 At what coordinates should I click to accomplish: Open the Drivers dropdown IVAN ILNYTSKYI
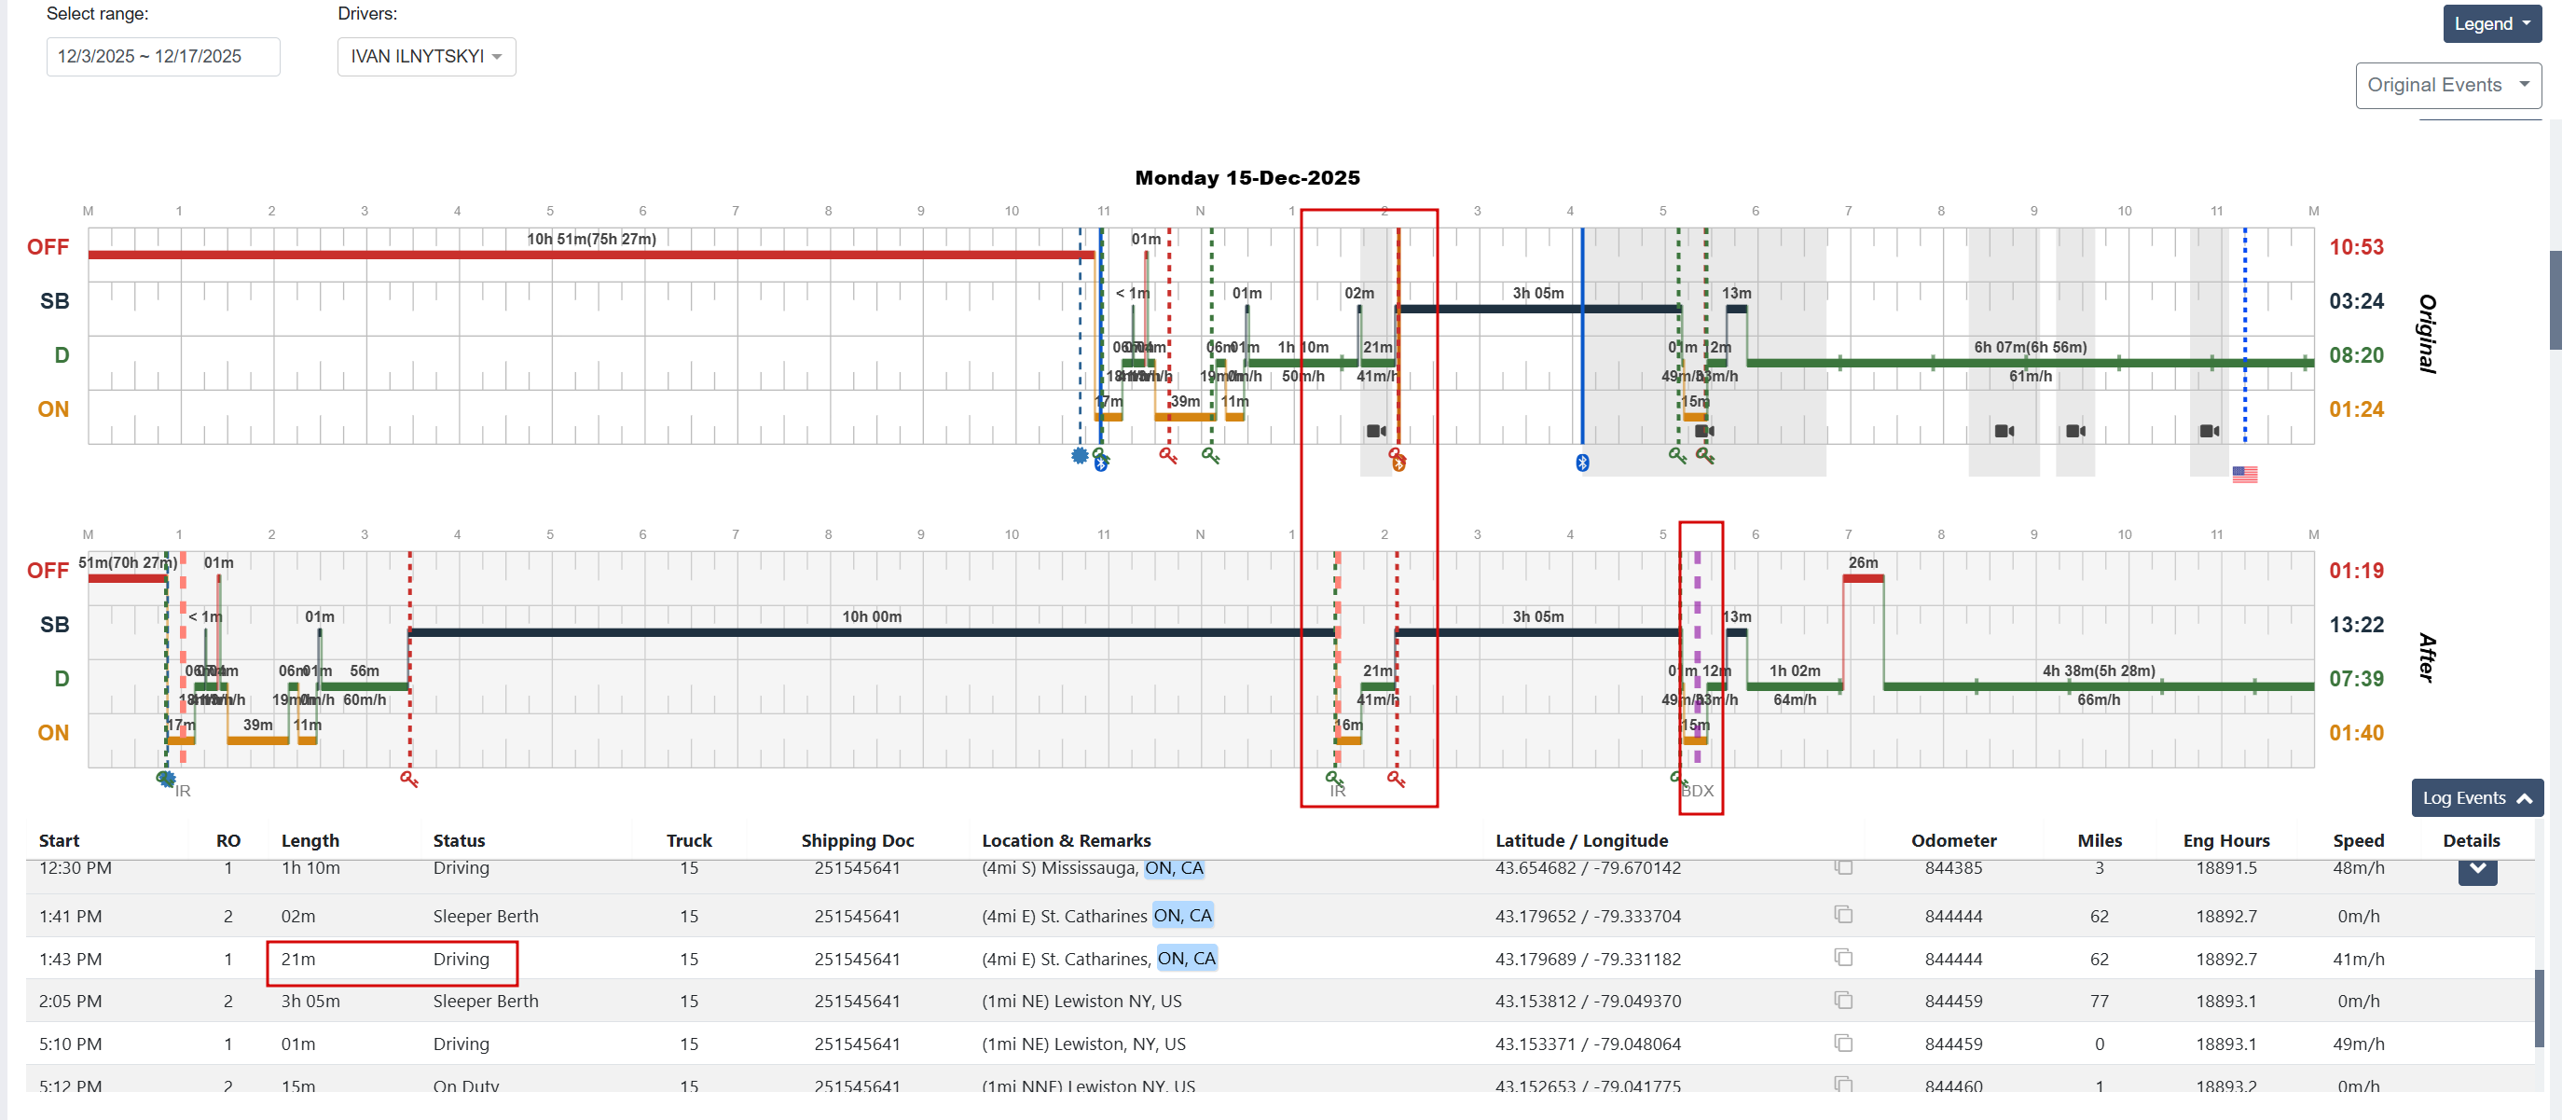[x=426, y=57]
